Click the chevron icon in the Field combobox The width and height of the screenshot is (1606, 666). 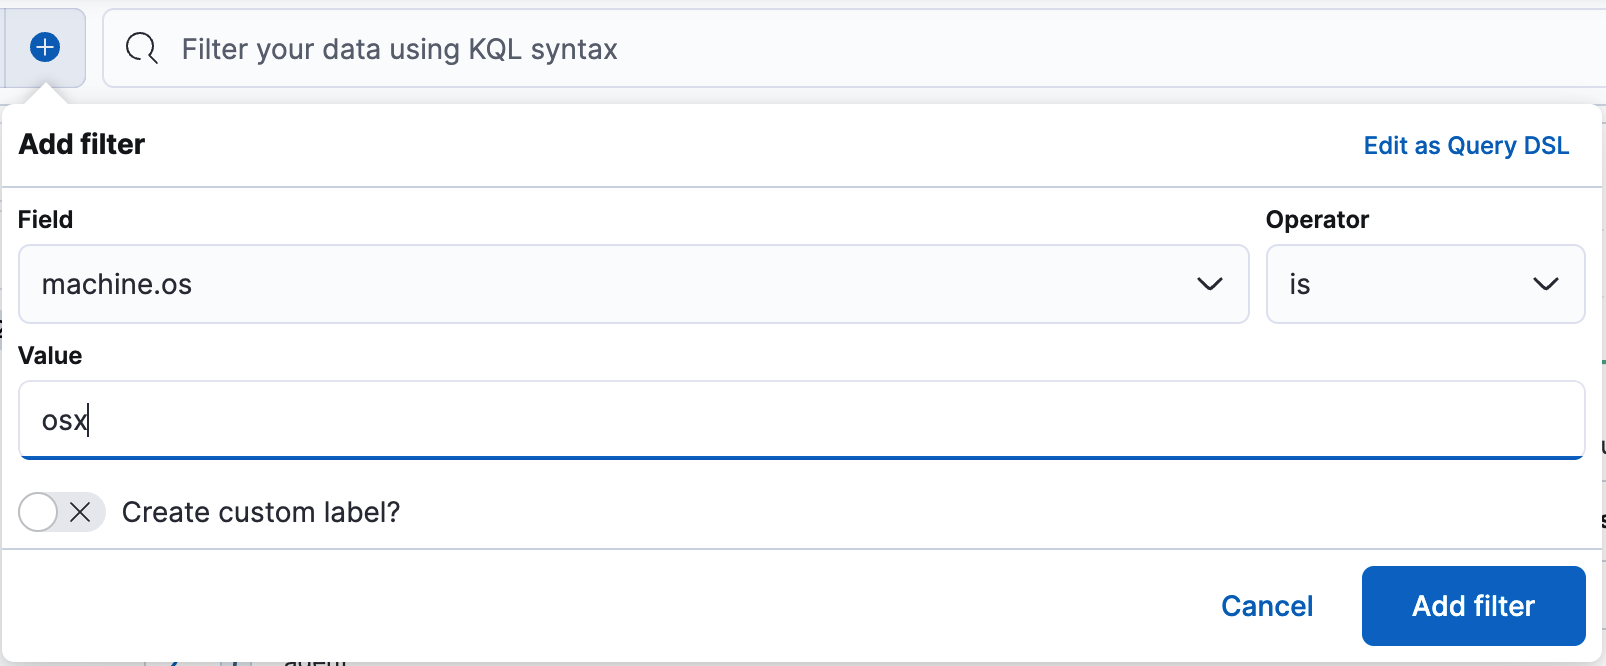(1211, 284)
